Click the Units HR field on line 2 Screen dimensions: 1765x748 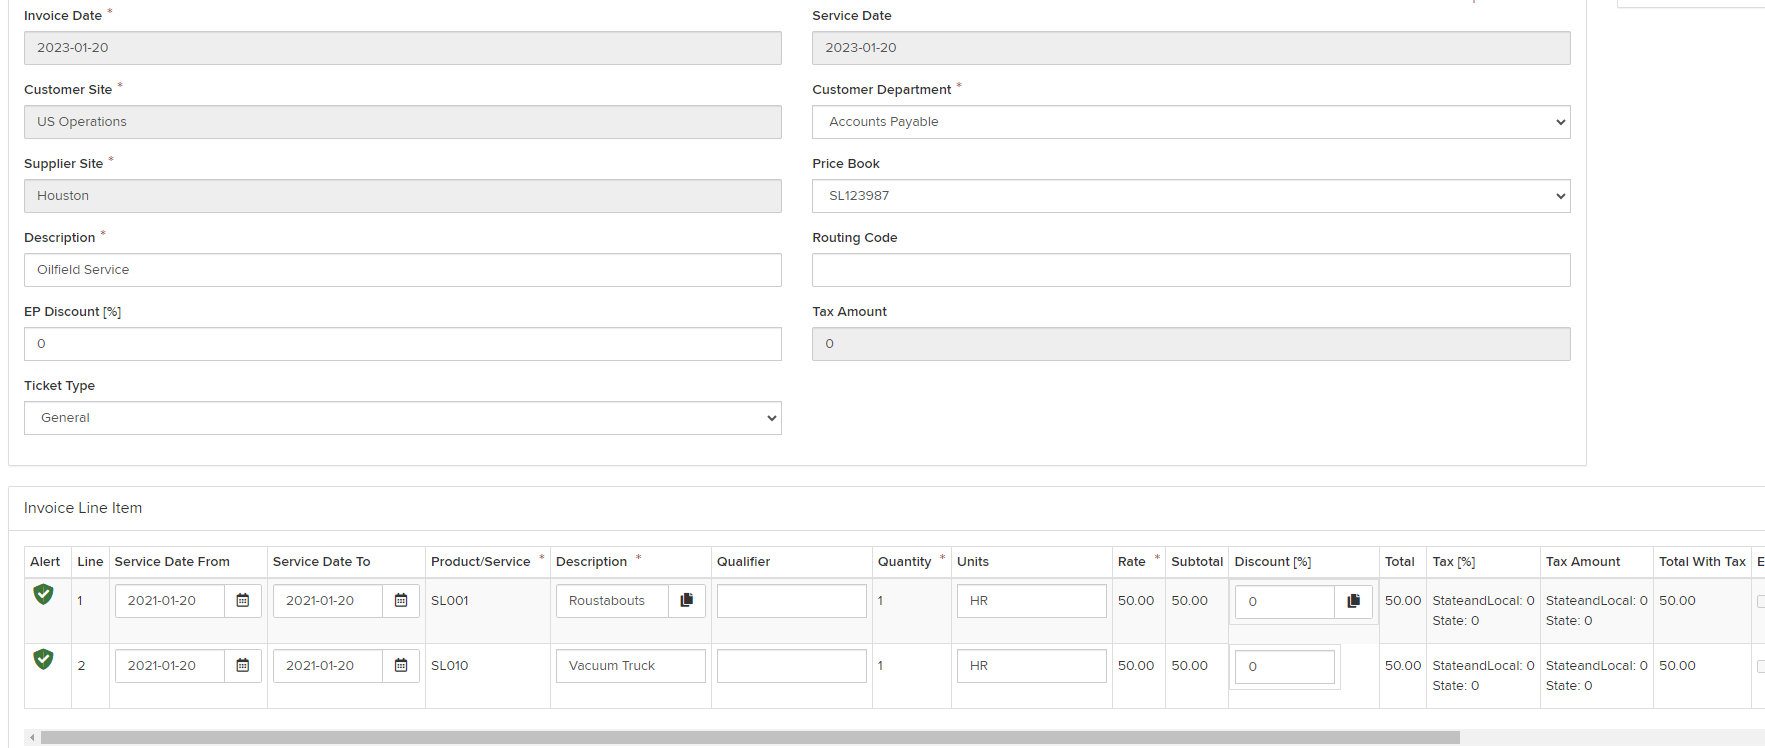pyautogui.click(x=1031, y=666)
